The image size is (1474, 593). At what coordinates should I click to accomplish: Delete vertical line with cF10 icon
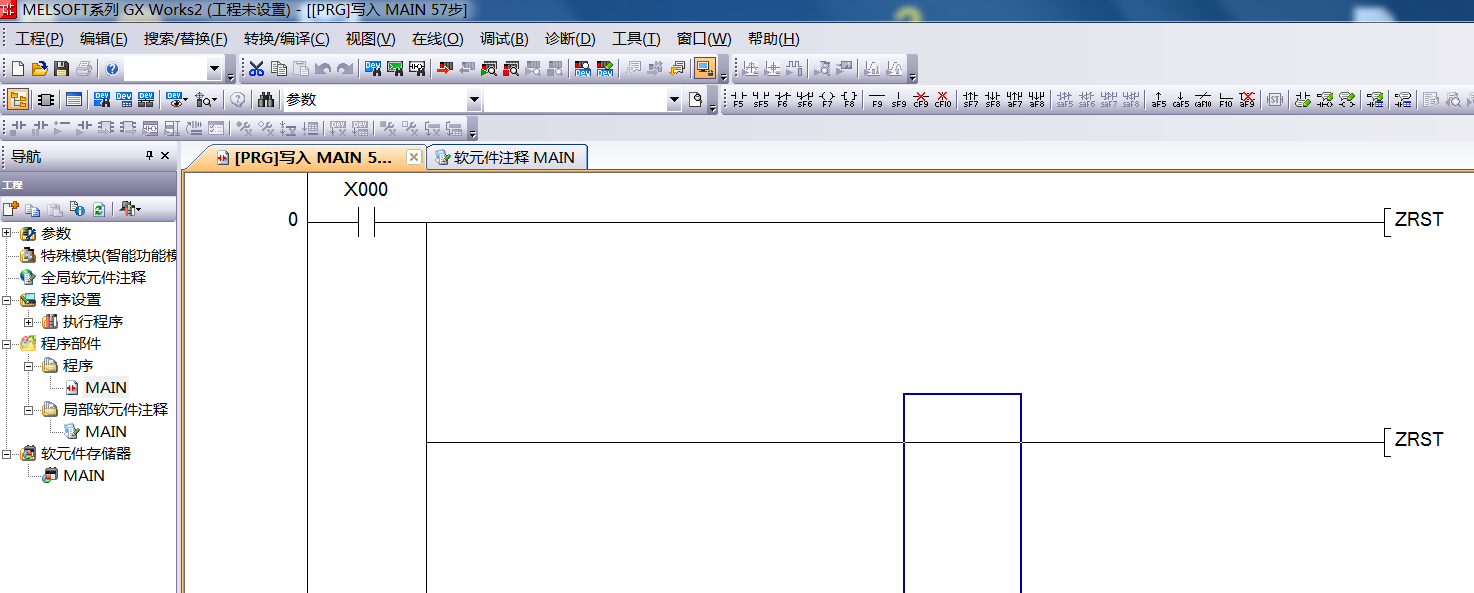tap(943, 100)
